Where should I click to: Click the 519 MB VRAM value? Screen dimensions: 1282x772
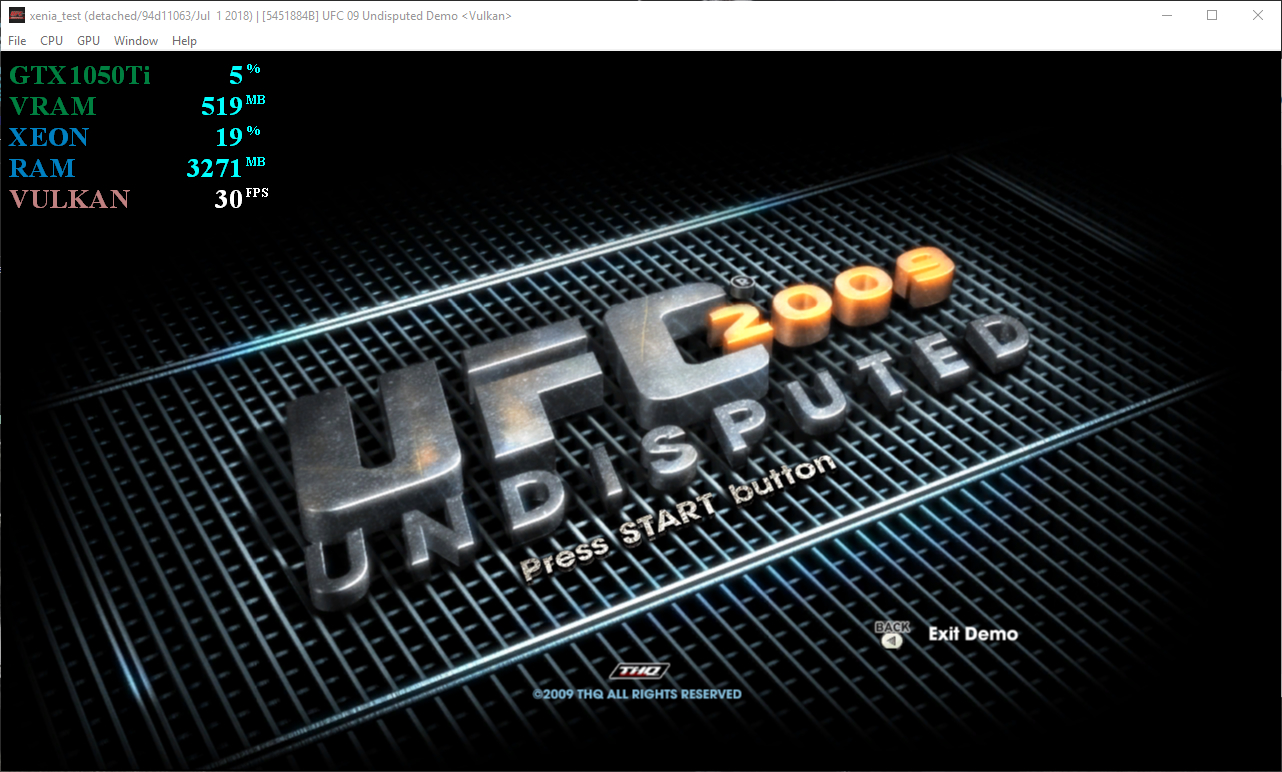(233, 106)
